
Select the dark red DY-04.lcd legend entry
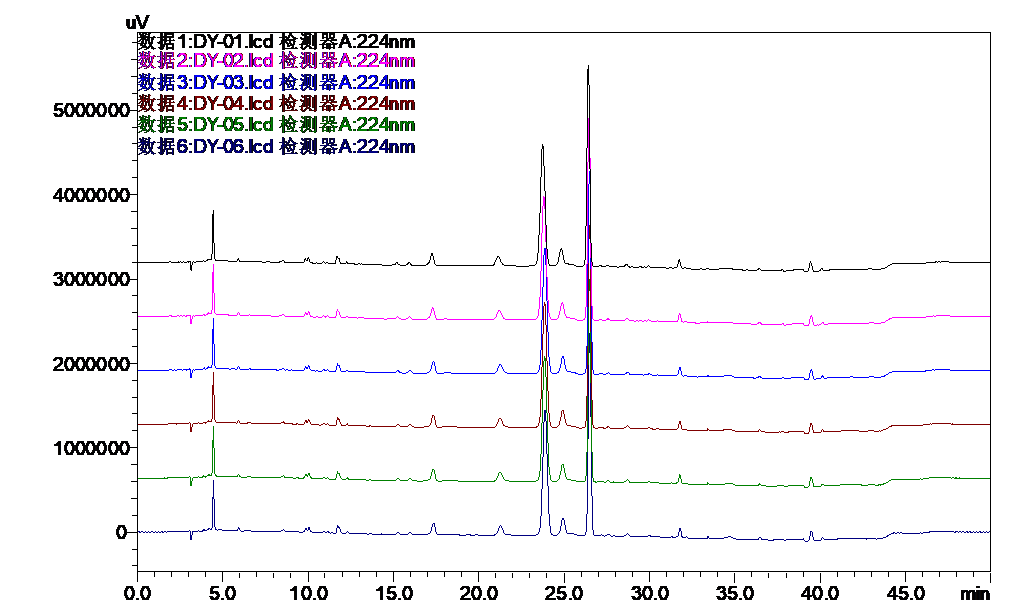click(276, 103)
